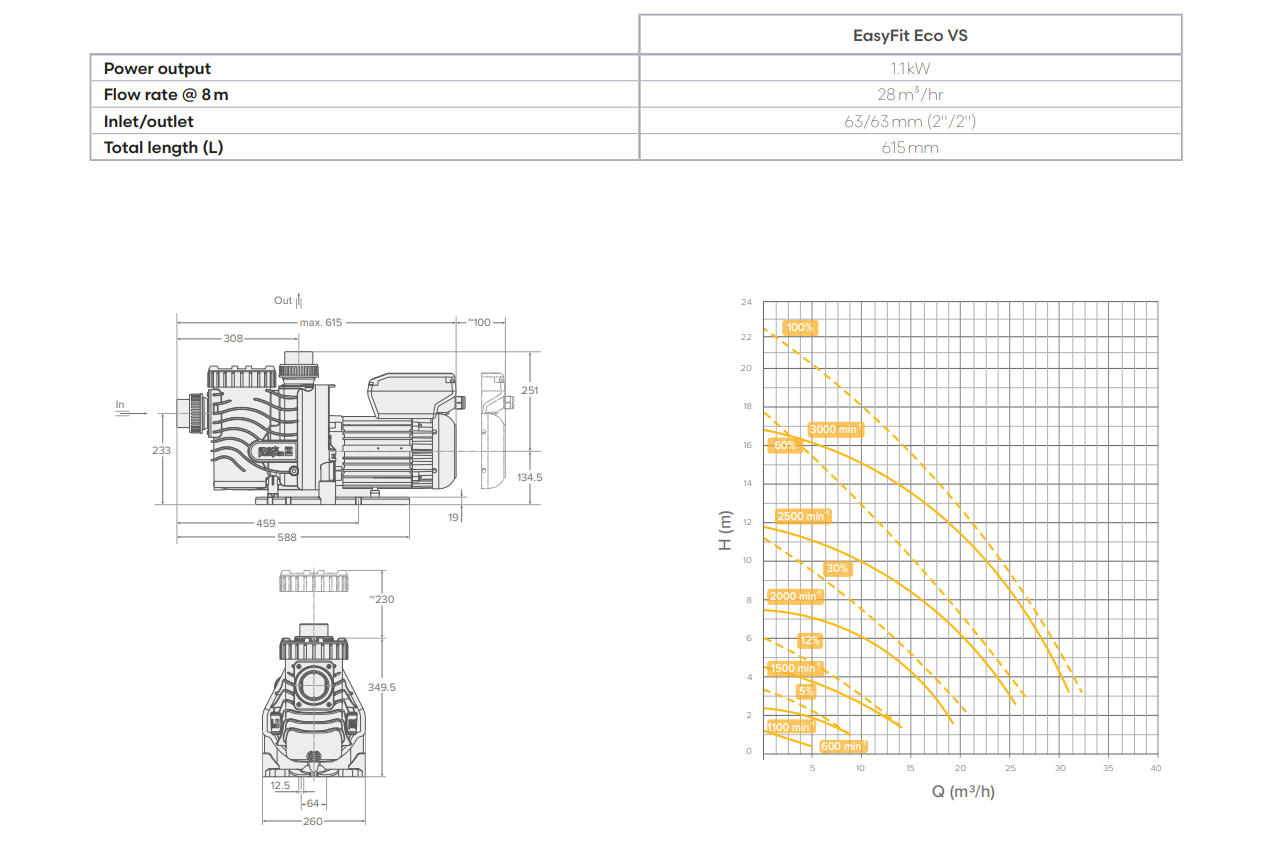Viewport: 1282px width, 841px height.
Task: Select the 12% curve label
Action: click(810, 640)
